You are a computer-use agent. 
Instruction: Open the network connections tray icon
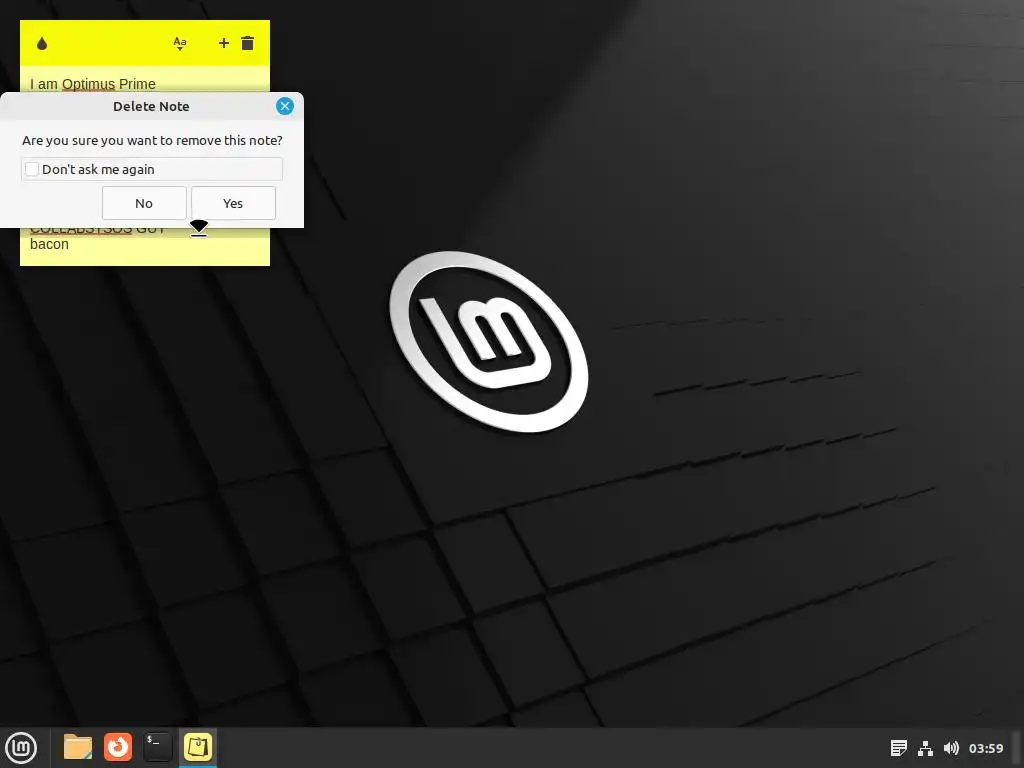[925, 748]
